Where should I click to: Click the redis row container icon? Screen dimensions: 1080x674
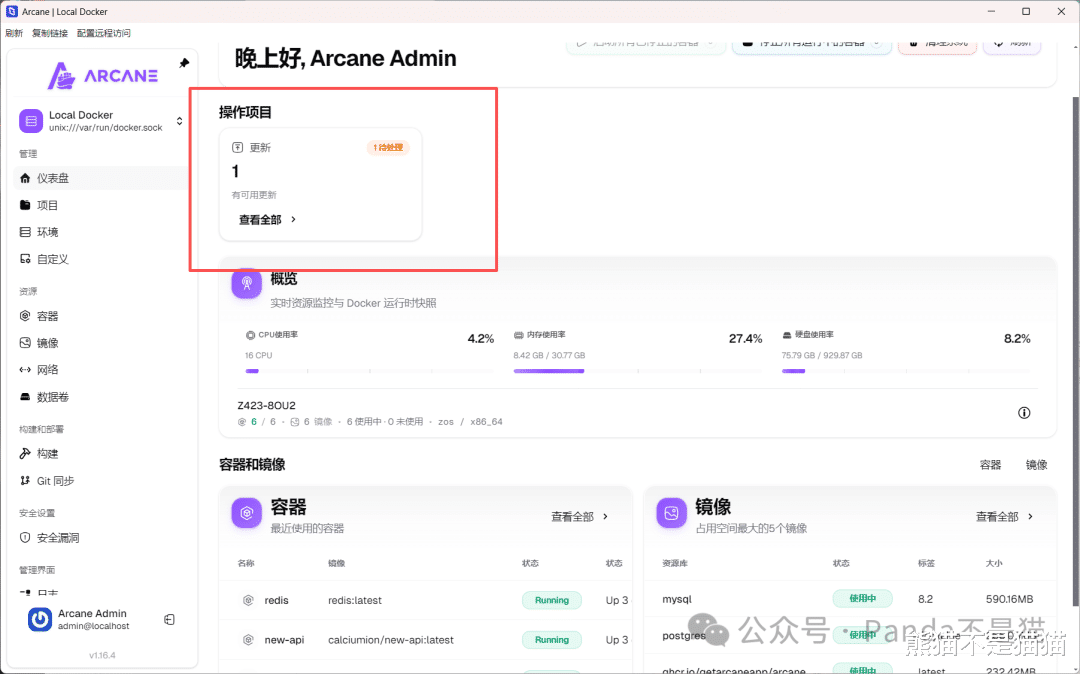[249, 600]
